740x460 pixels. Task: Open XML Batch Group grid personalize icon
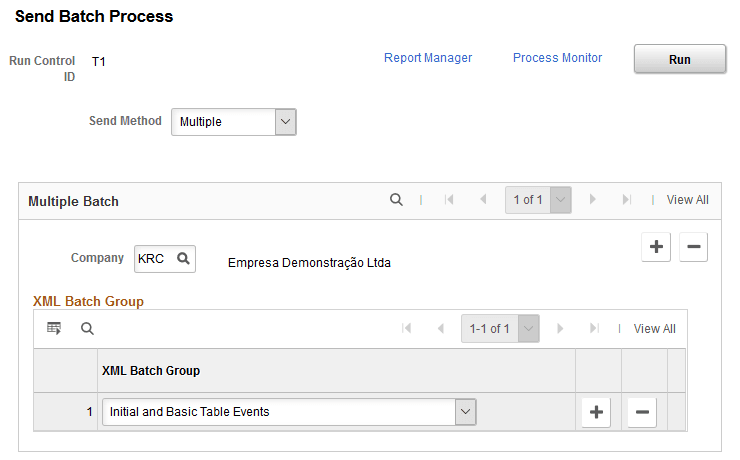tap(54, 328)
